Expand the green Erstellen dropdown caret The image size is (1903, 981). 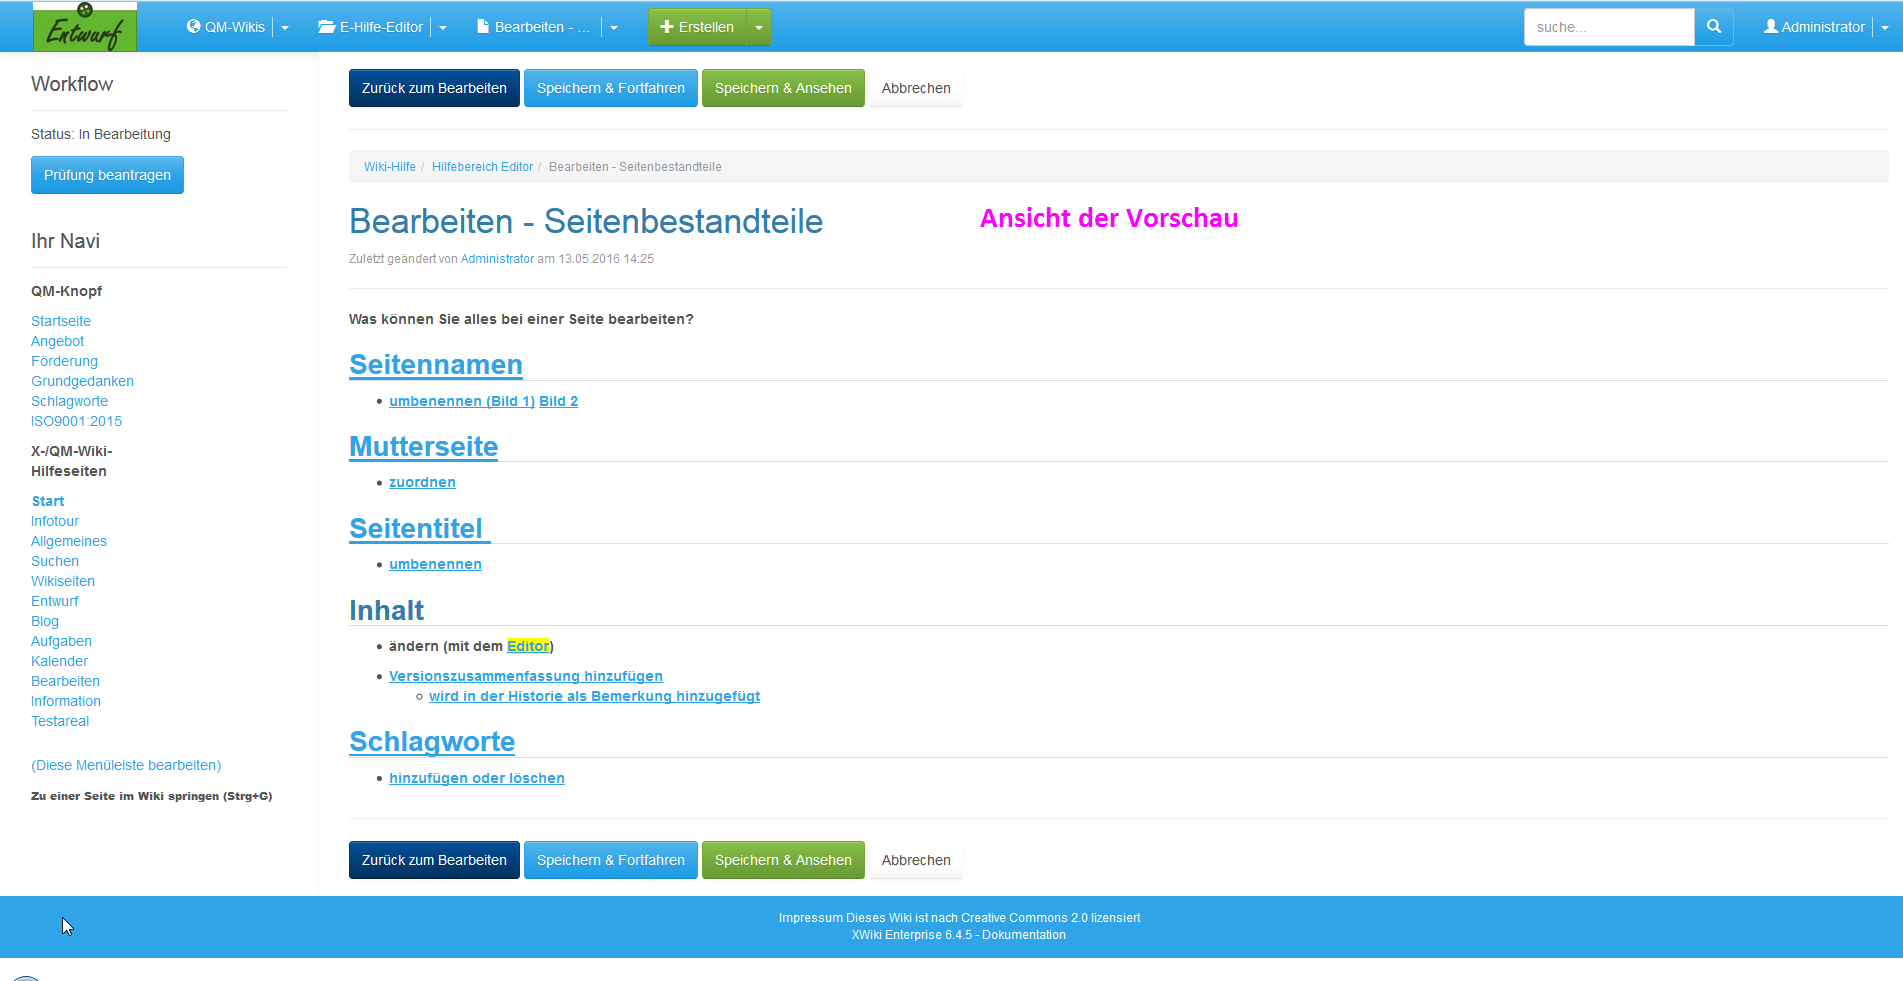click(x=759, y=28)
